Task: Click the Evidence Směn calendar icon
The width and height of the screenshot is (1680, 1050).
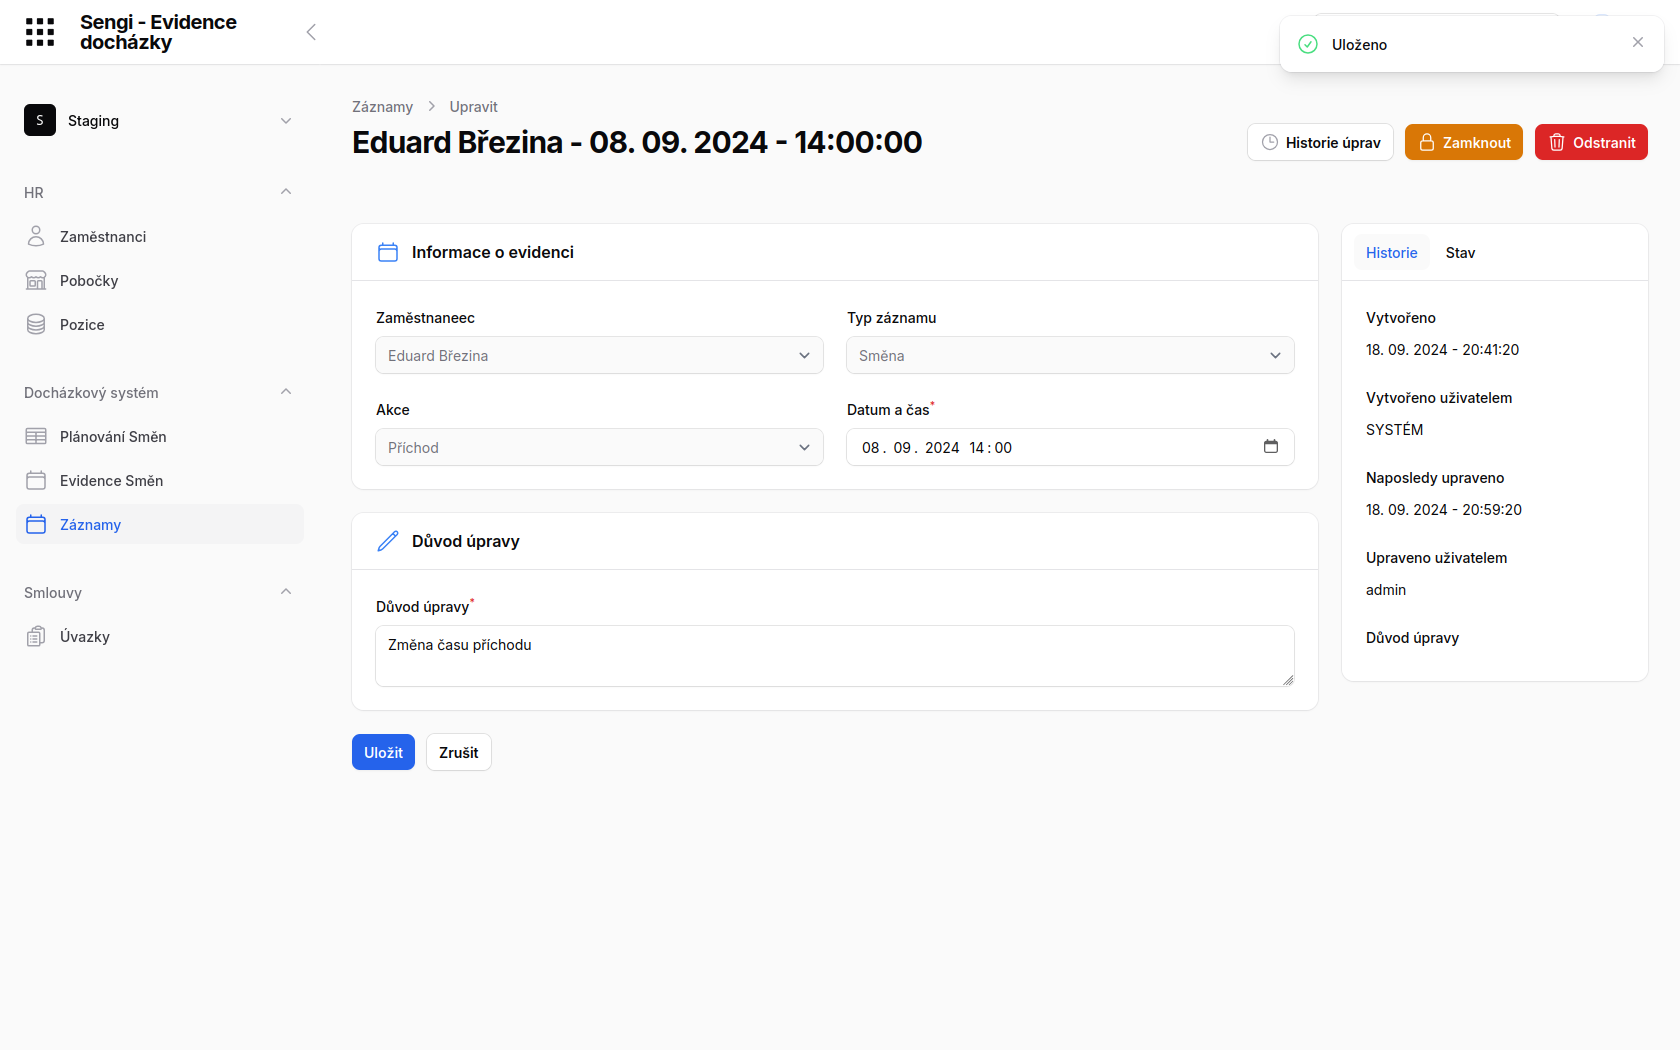Action: coord(36,480)
